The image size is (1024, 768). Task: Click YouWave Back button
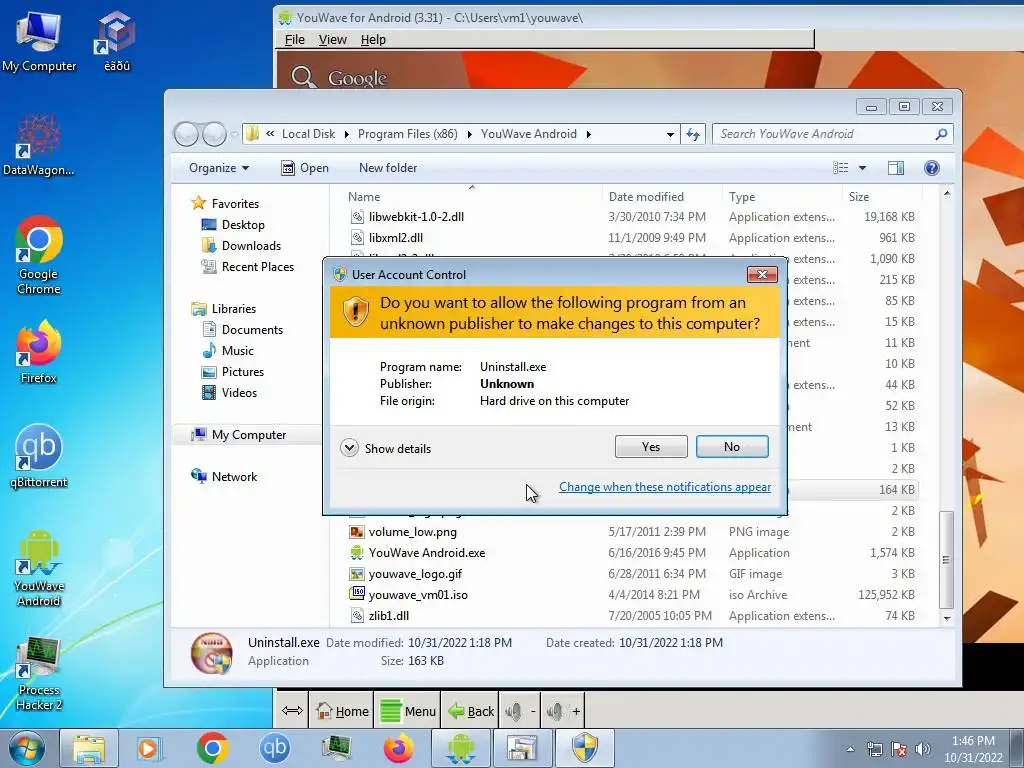[x=471, y=711]
